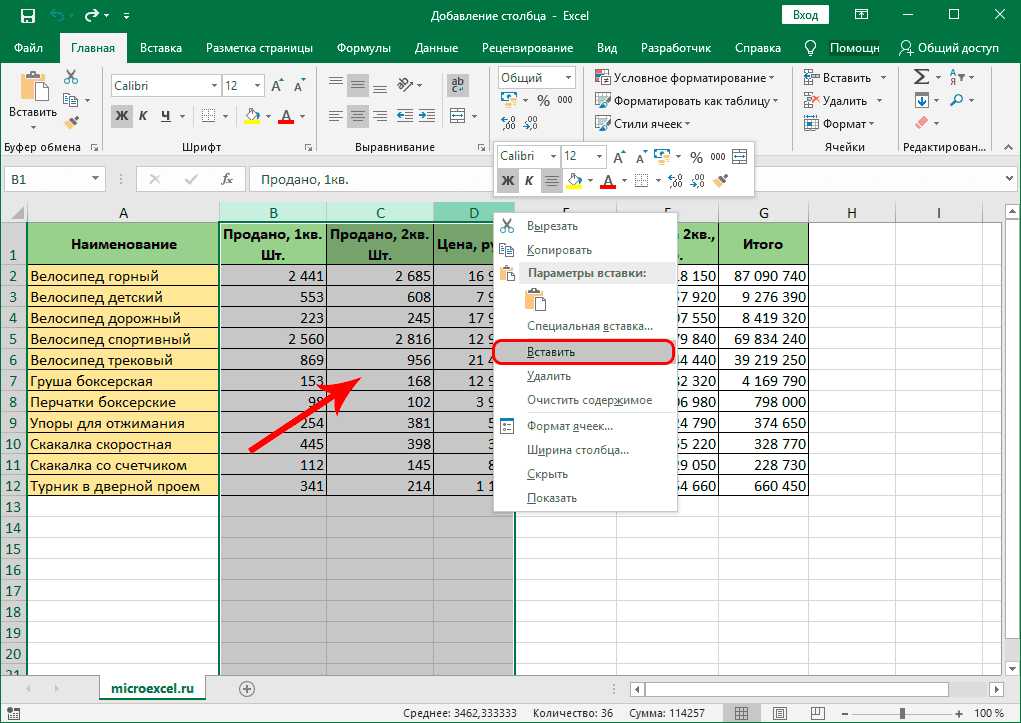Open the Общий number format dropdown
This screenshot has width=1021, height=723.
point(535,77)
